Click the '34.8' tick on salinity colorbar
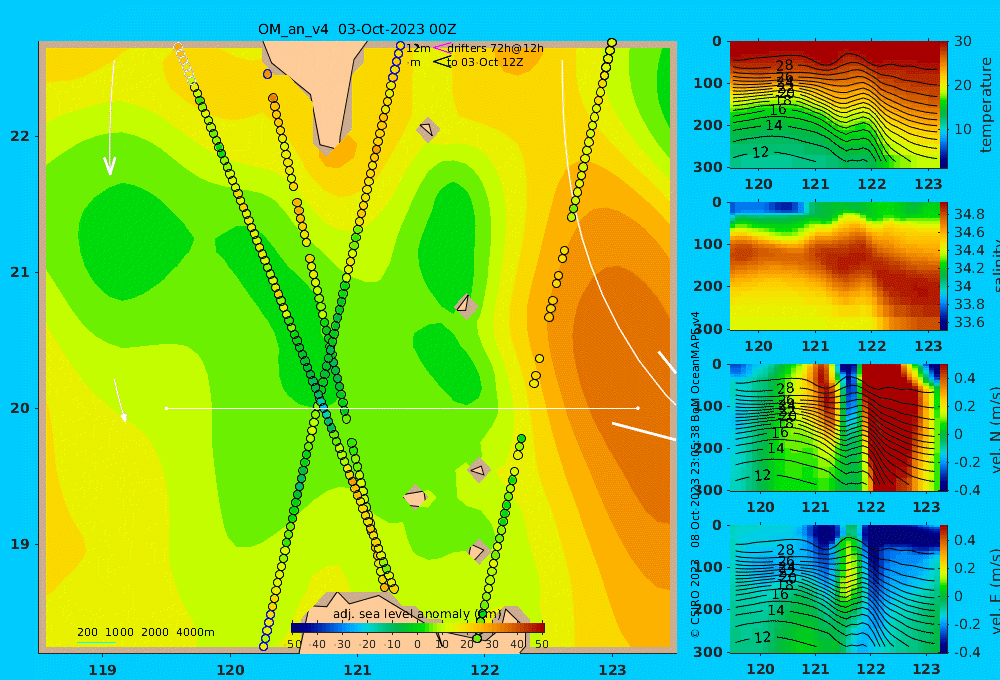This screenshot has height=680, width=1000. (969, 214)
